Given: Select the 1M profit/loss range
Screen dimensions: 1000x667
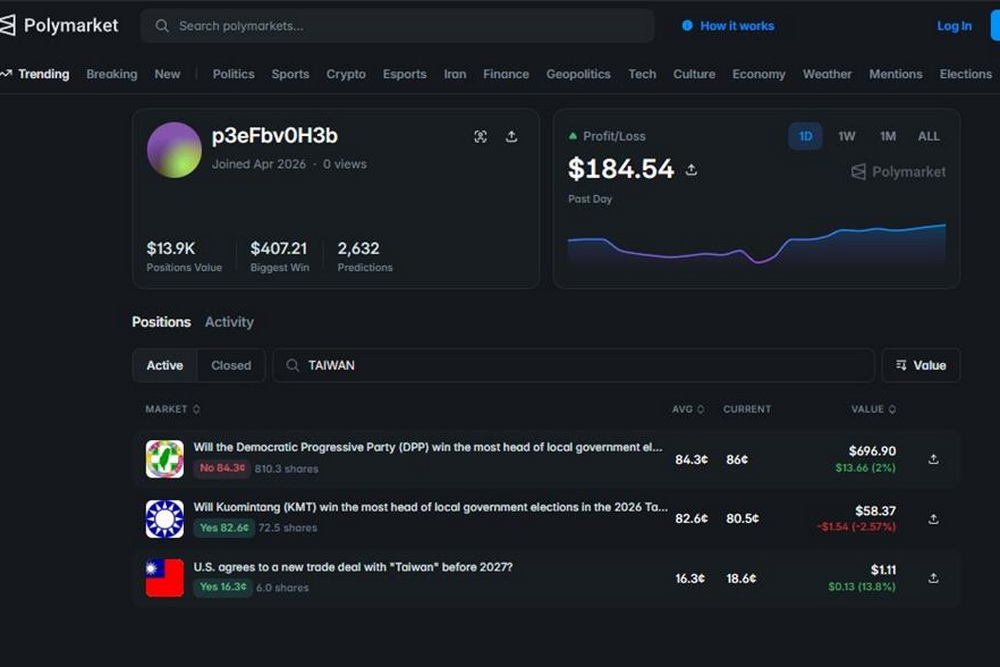Looking at the screenshot, I should (x=888, y=136).
